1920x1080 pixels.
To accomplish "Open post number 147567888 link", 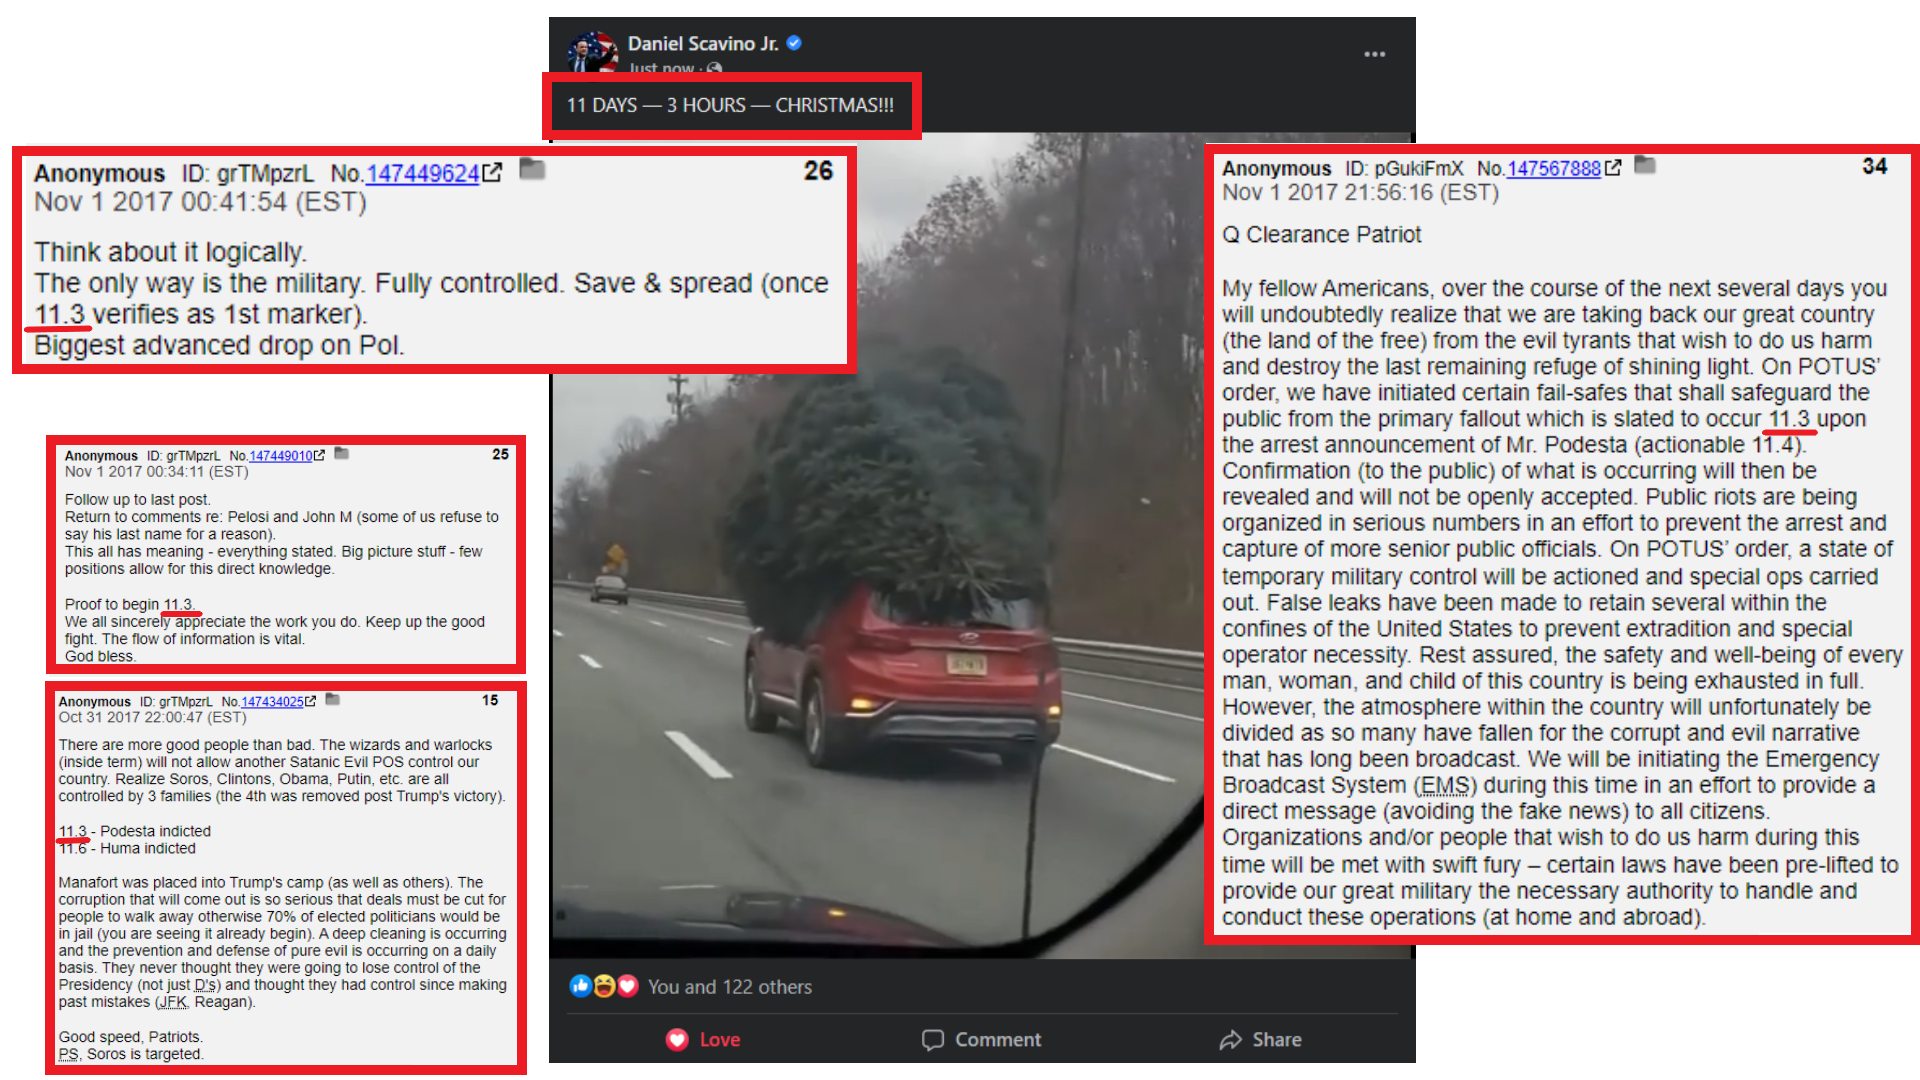I will (1554, 168).
